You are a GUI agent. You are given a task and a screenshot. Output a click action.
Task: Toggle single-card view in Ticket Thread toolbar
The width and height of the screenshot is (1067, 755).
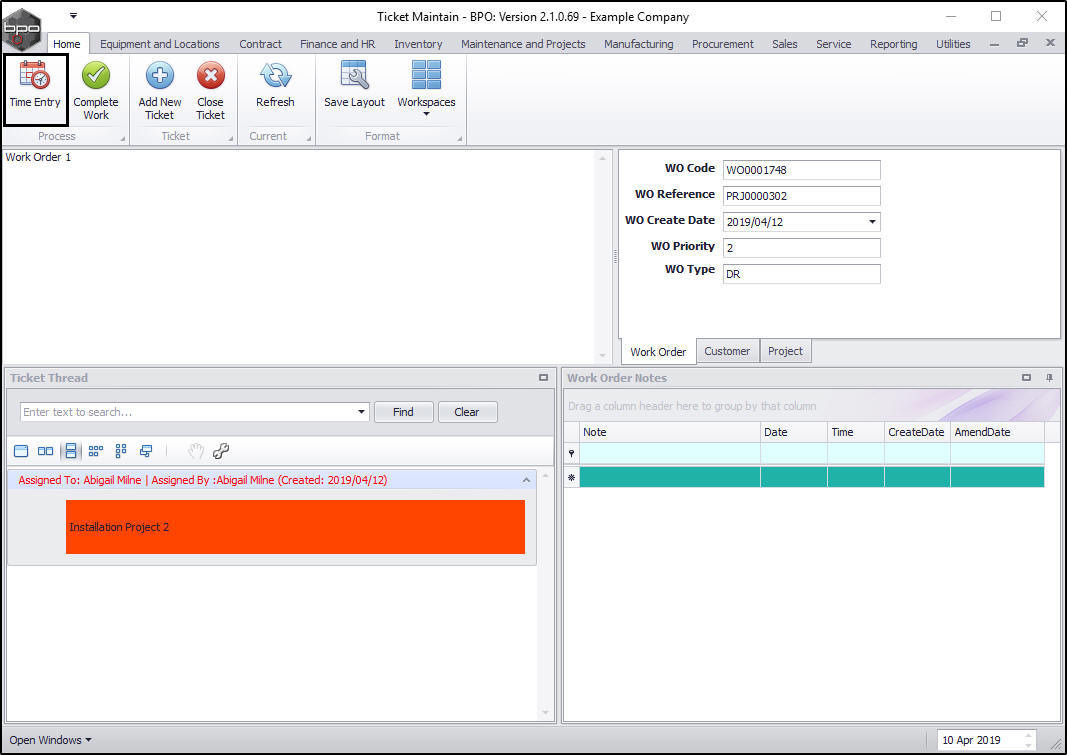coord(21,451)
